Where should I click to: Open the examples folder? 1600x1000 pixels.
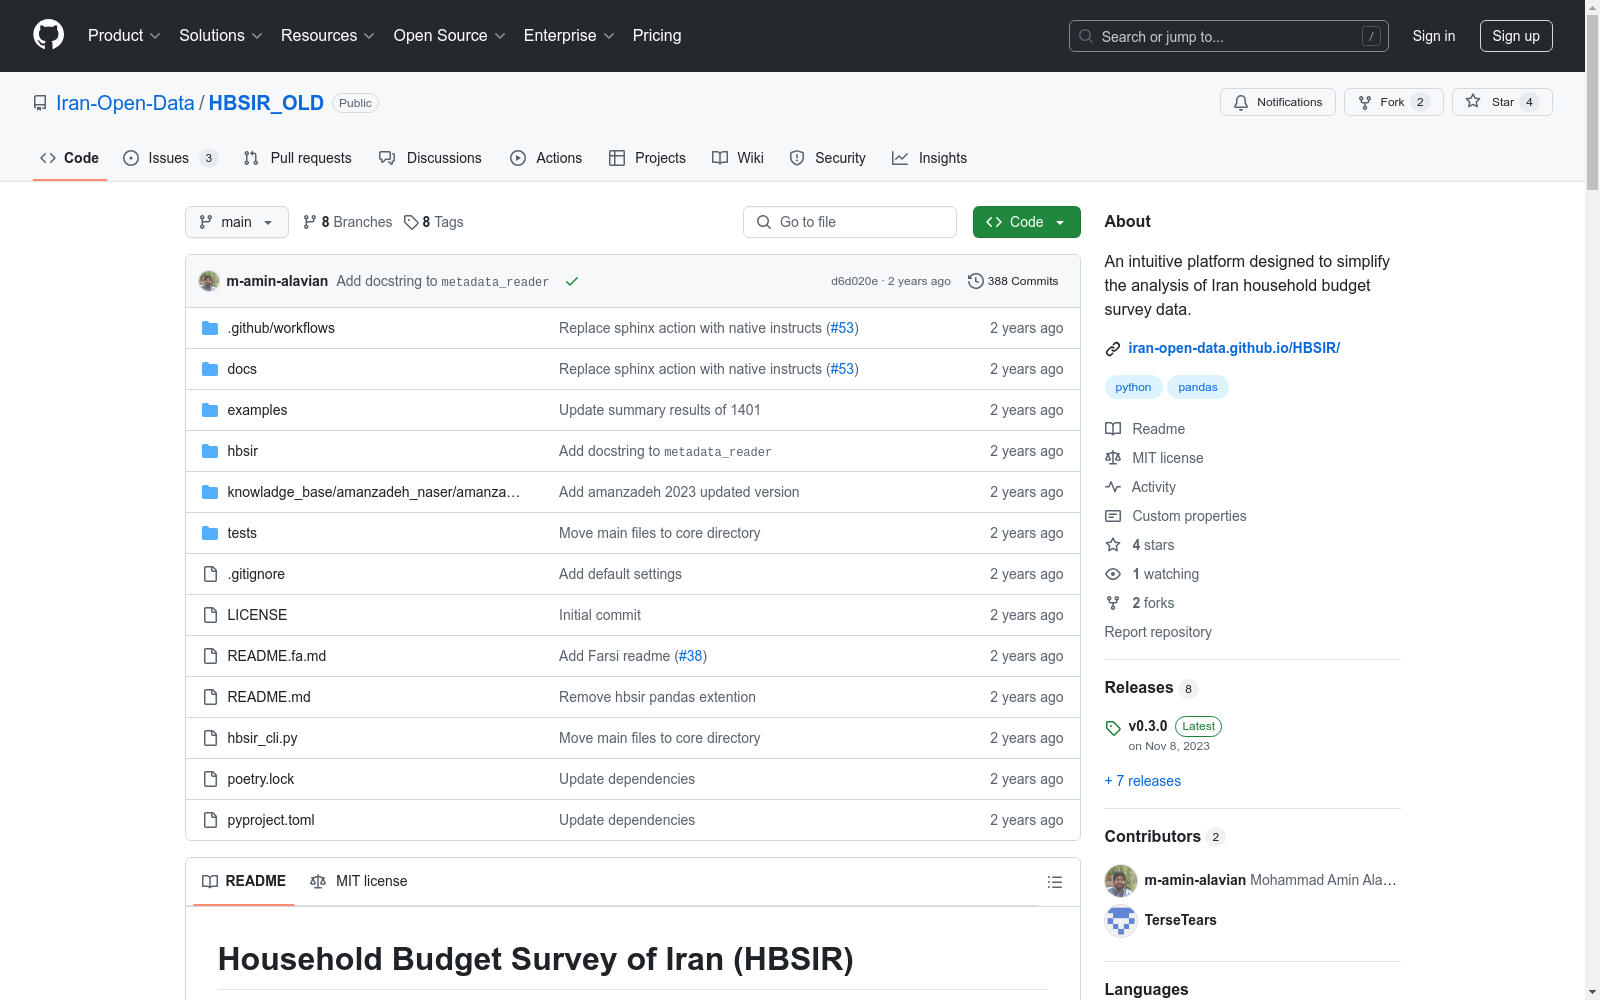257,410
